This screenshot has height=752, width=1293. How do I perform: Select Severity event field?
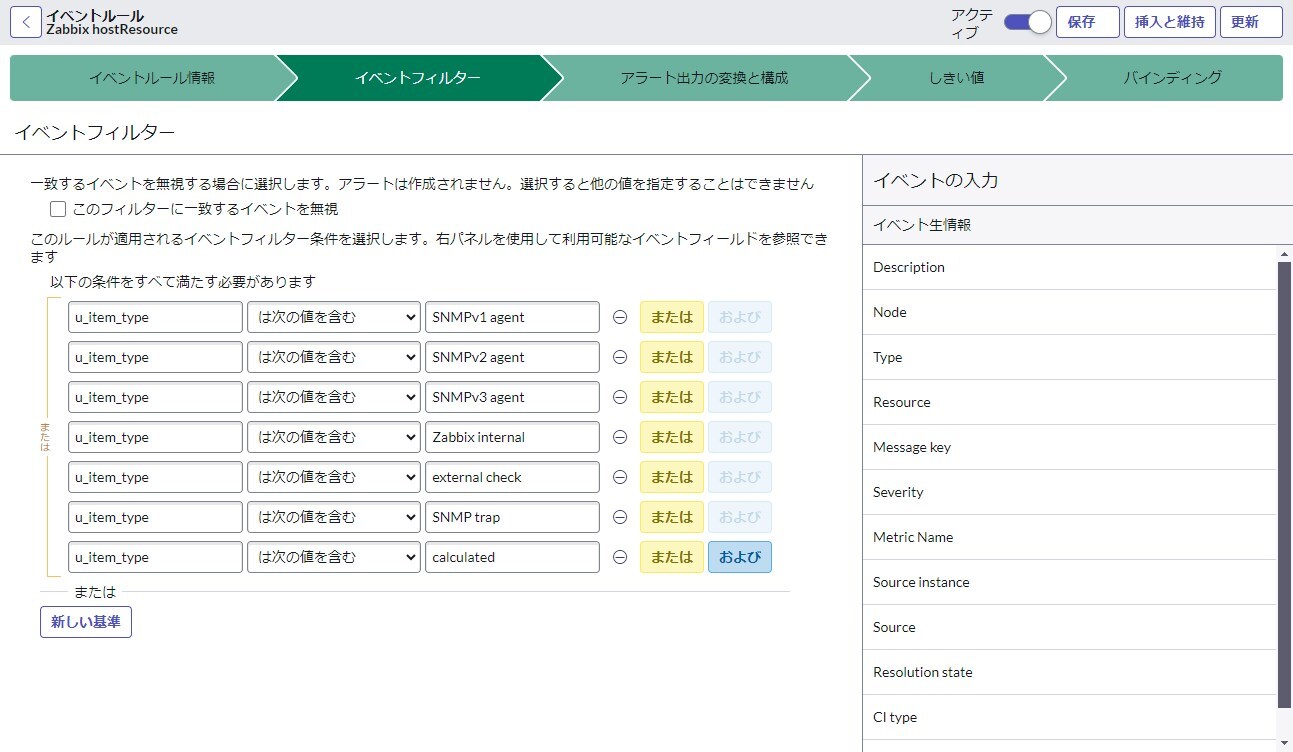click(x=1070, y=492)
